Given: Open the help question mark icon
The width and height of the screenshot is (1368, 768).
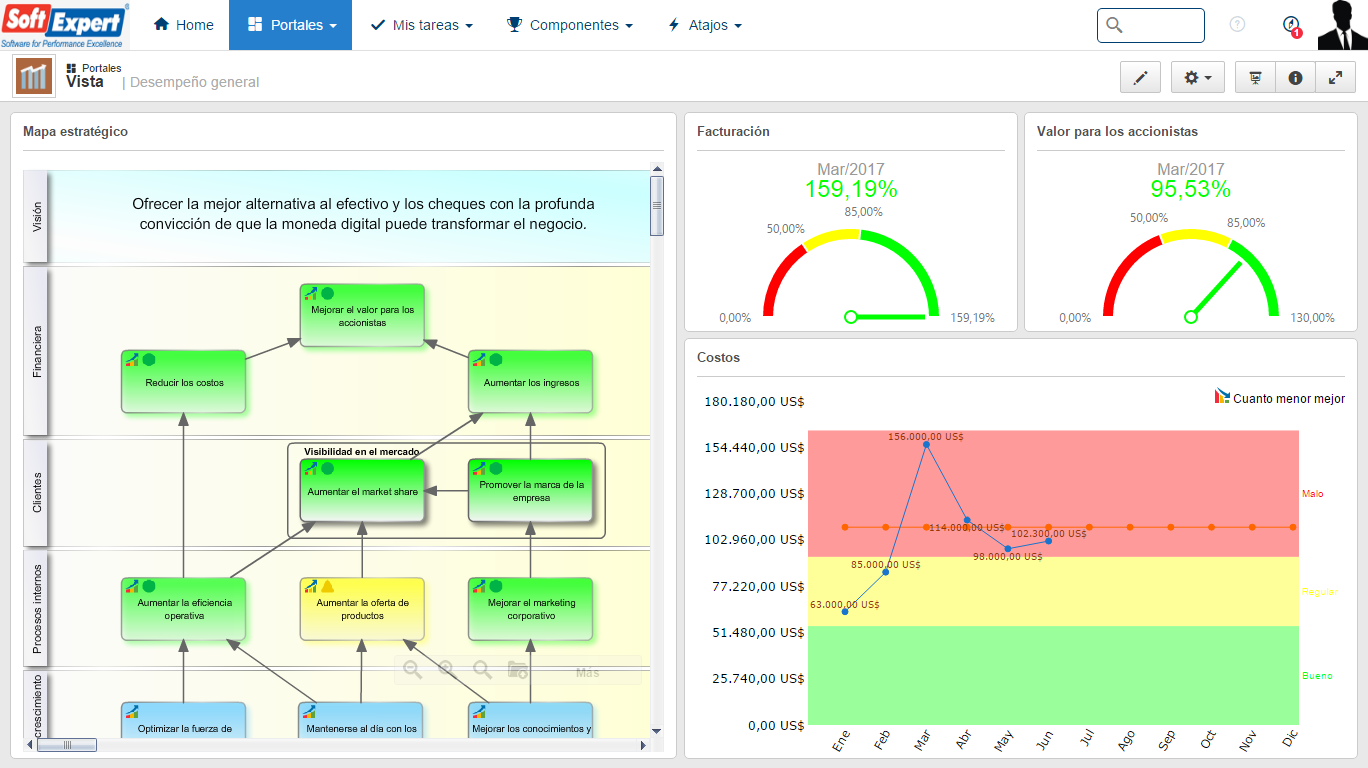Looking at the screenshot, I should 1237,25.
